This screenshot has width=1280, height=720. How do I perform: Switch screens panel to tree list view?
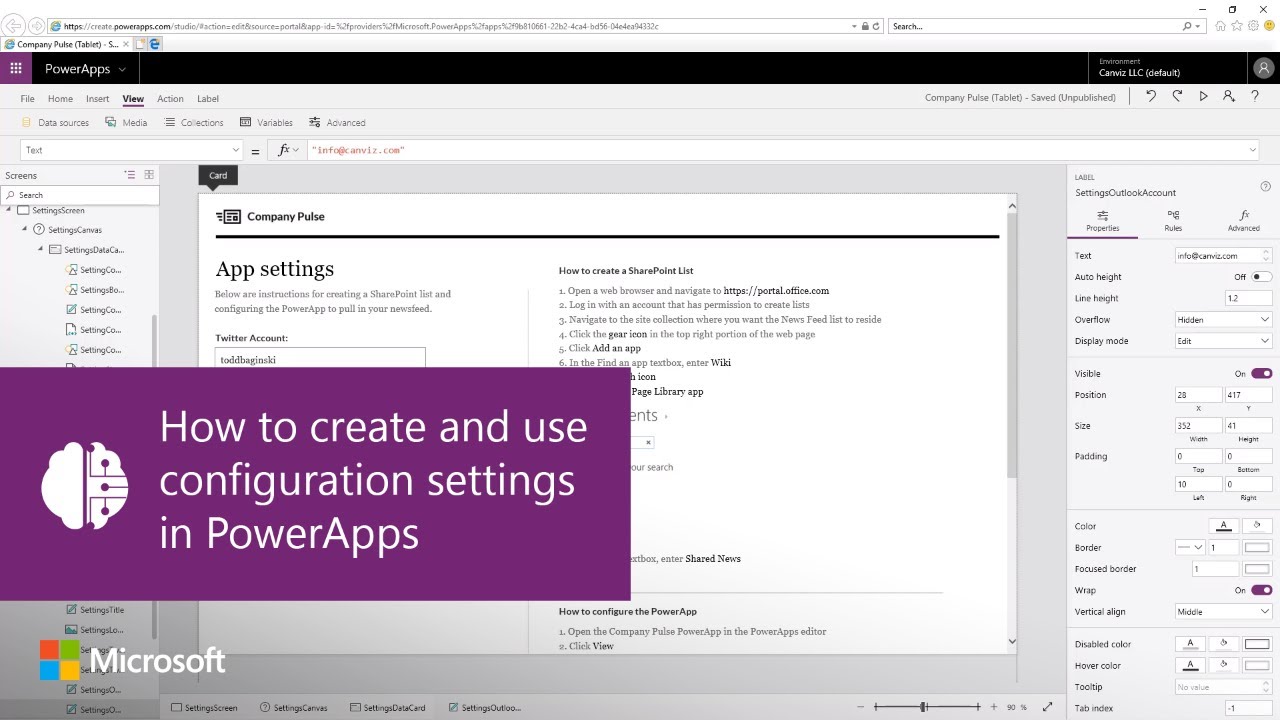pos(129,174)
